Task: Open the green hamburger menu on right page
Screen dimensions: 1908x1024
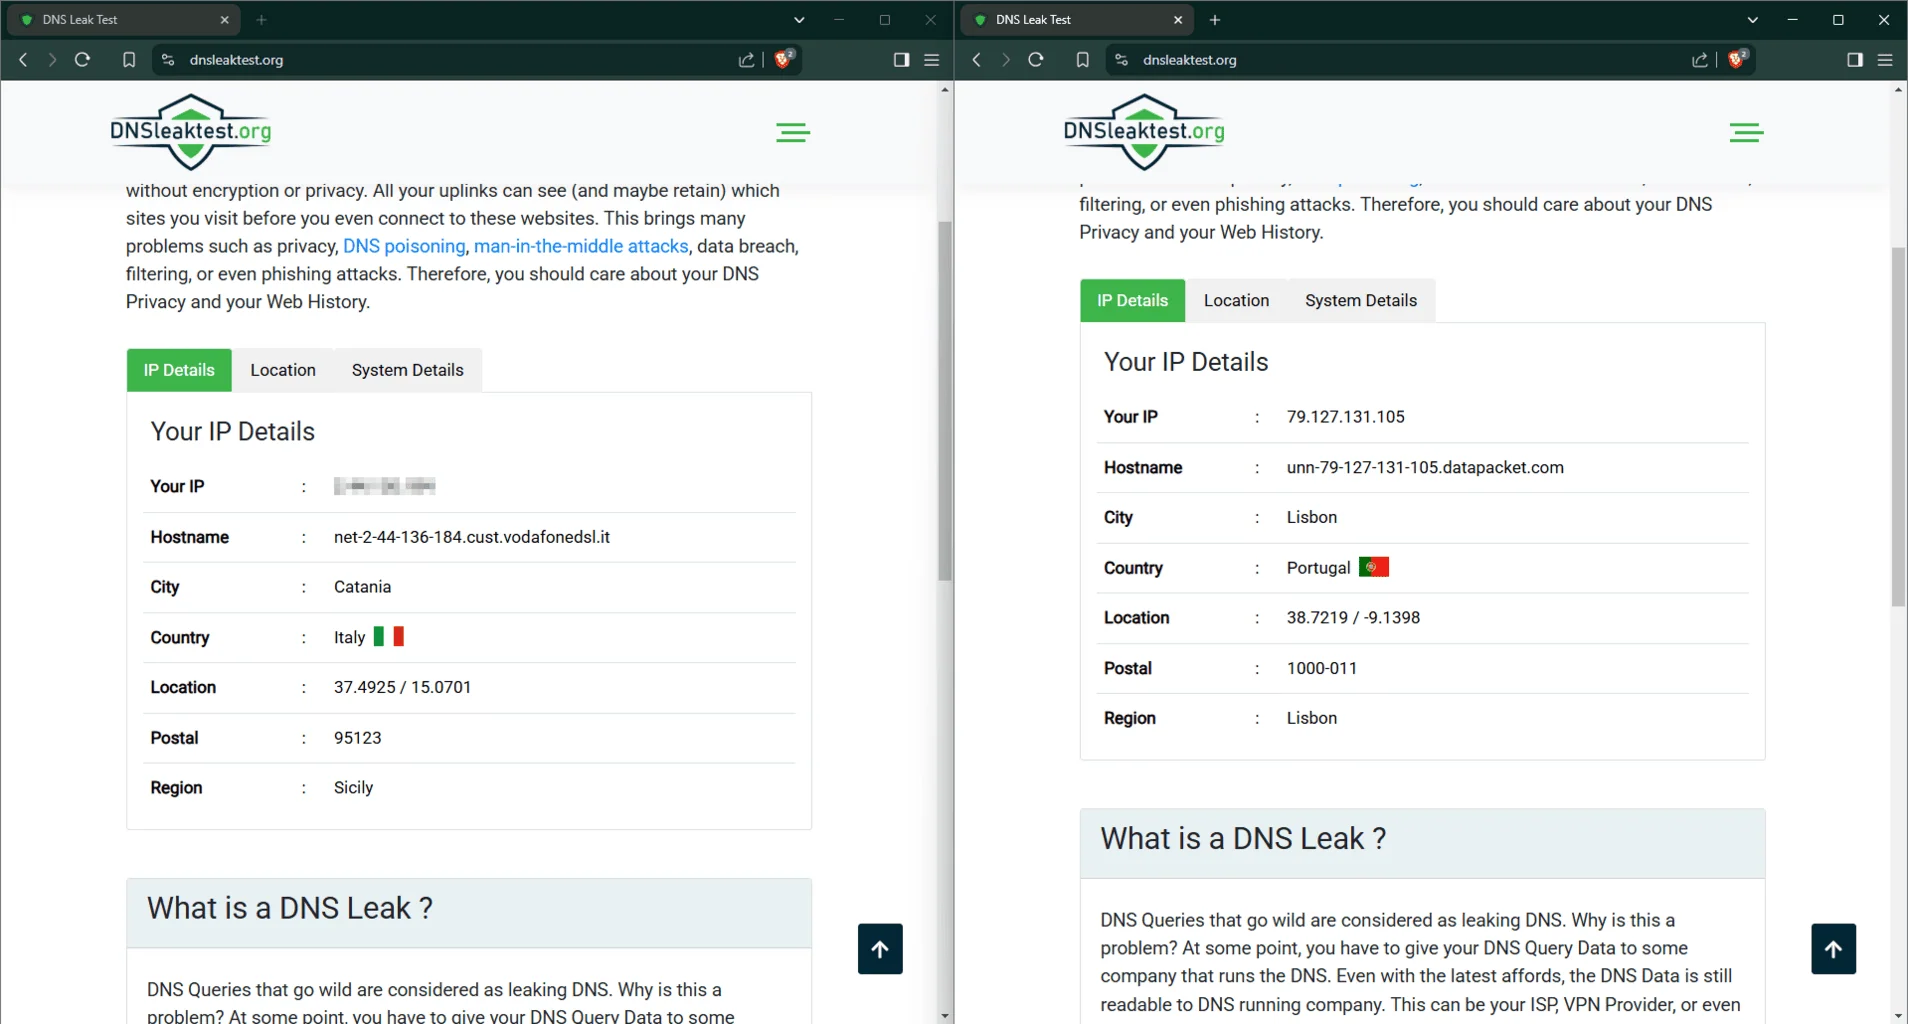Action: pos(1746,133)
